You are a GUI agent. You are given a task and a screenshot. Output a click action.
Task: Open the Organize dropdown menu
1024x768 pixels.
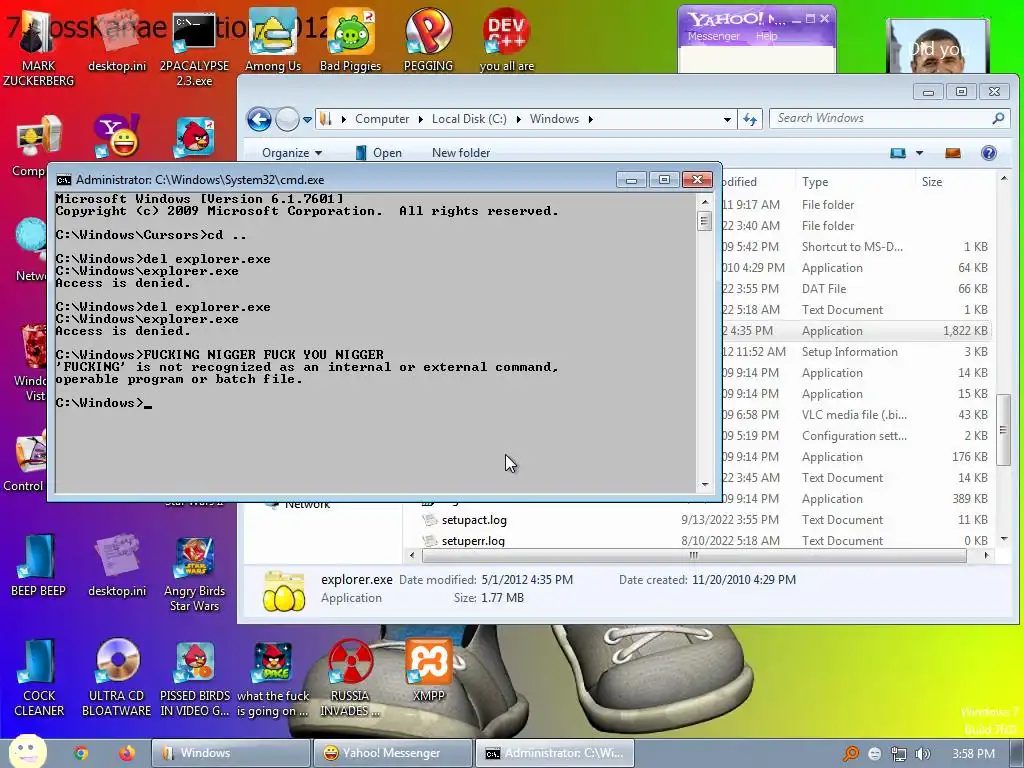click(291, 153)
